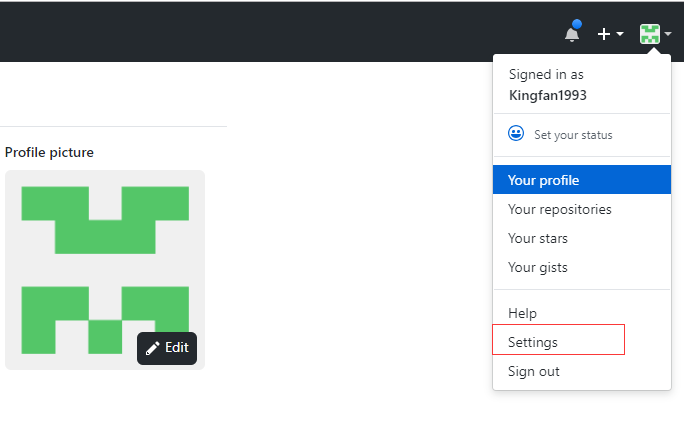
Task: Click the plus create-new icon
Action: 604,34
